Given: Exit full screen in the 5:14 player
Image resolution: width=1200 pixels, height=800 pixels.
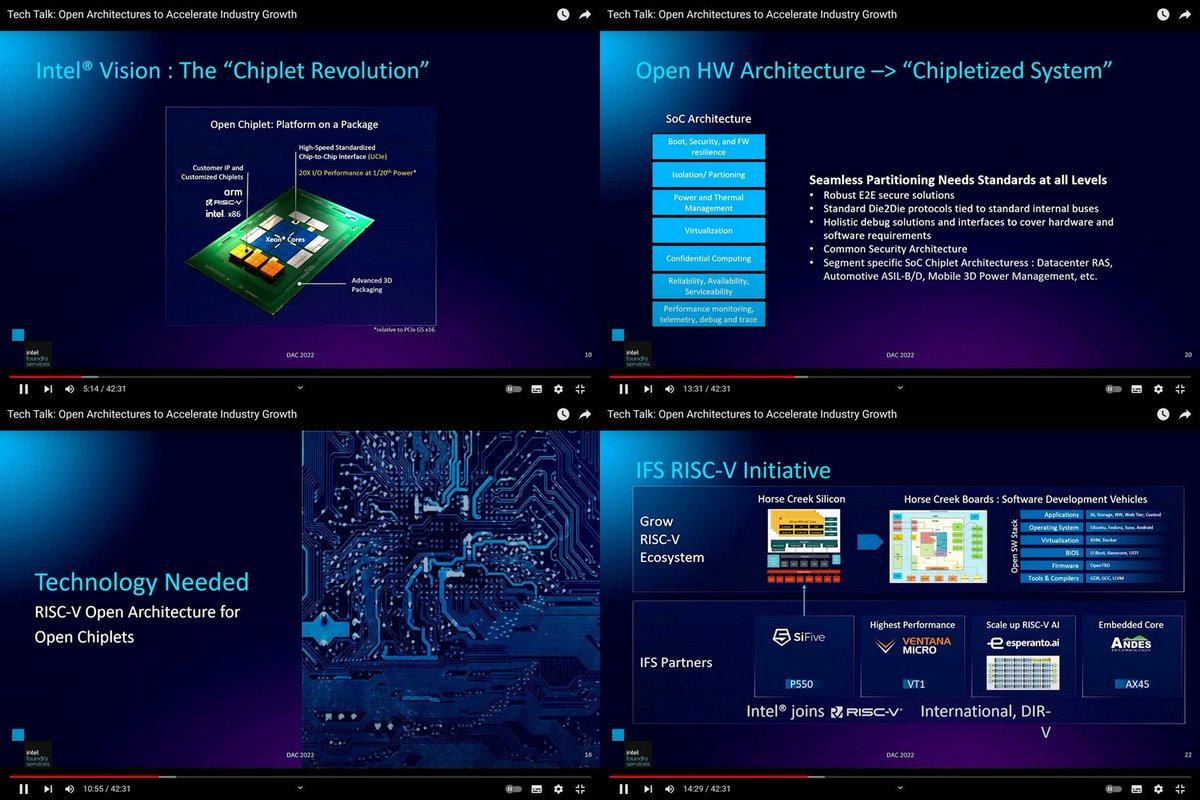Looking at the screenshot, I should point(580,389).
